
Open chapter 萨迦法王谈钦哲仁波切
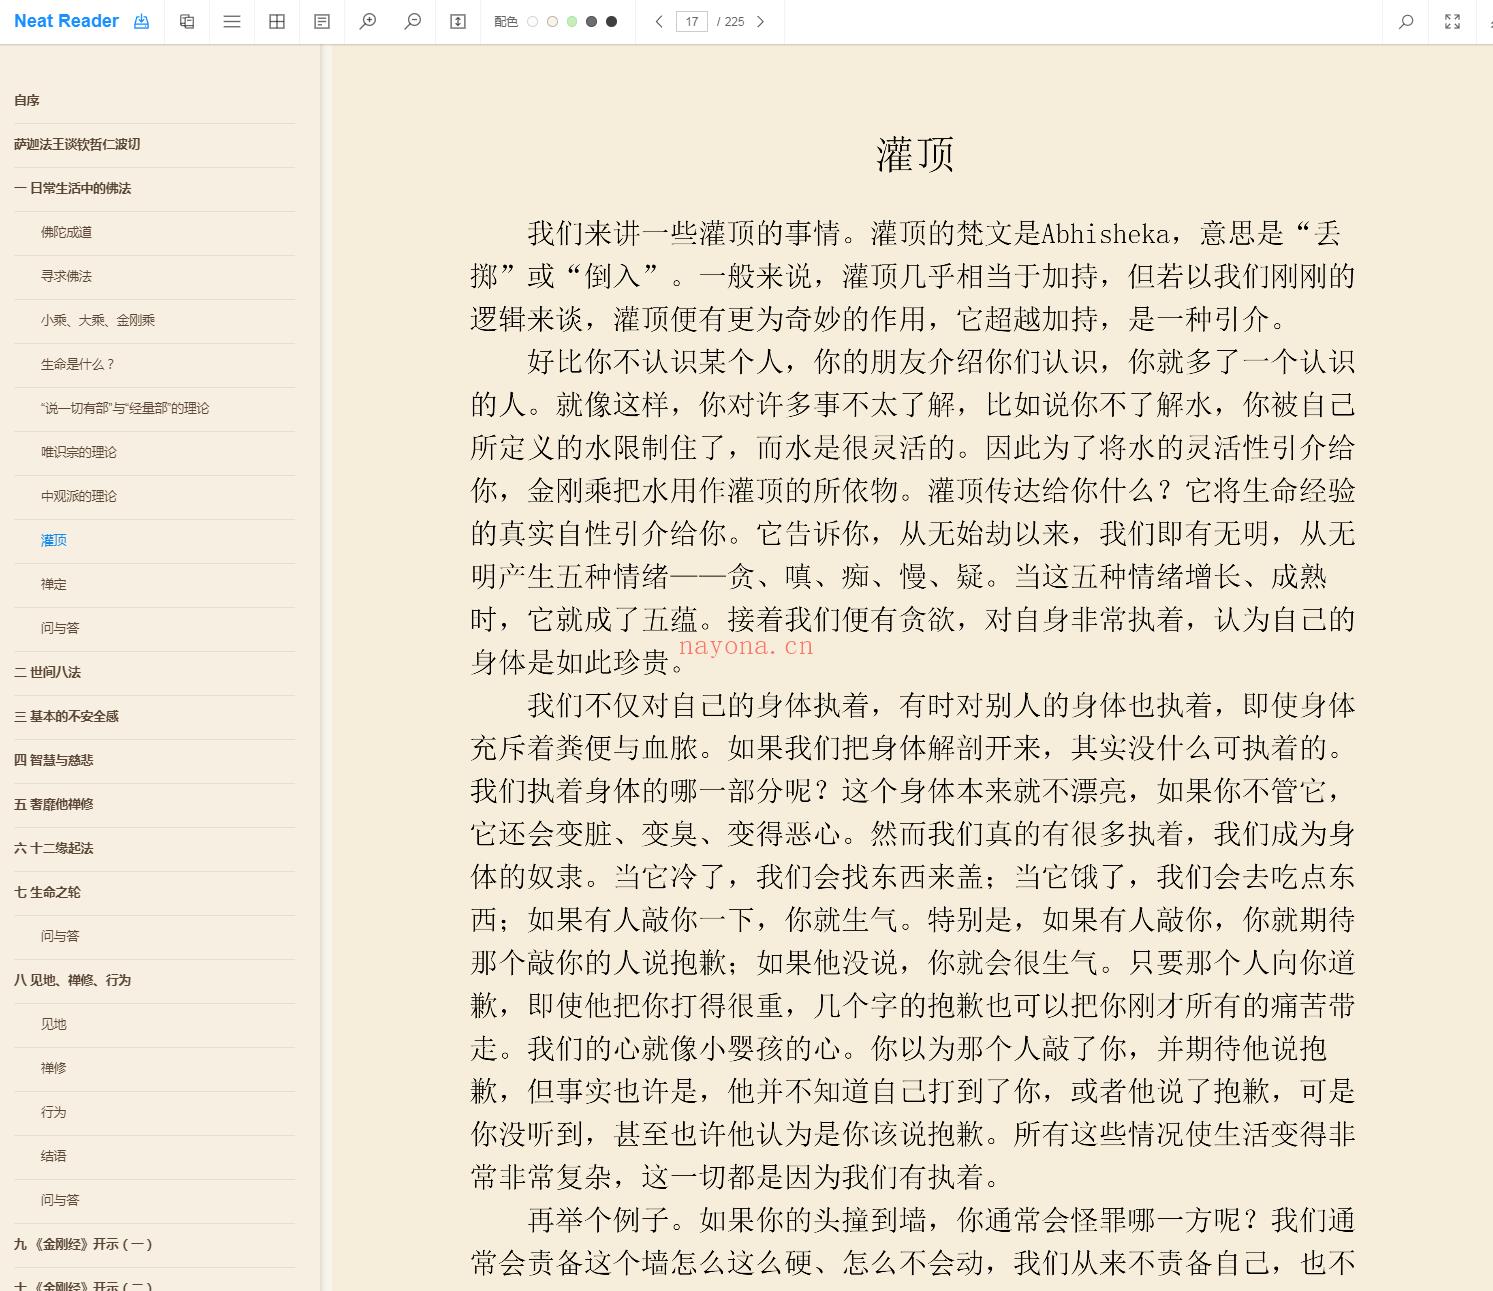point(77,144)
